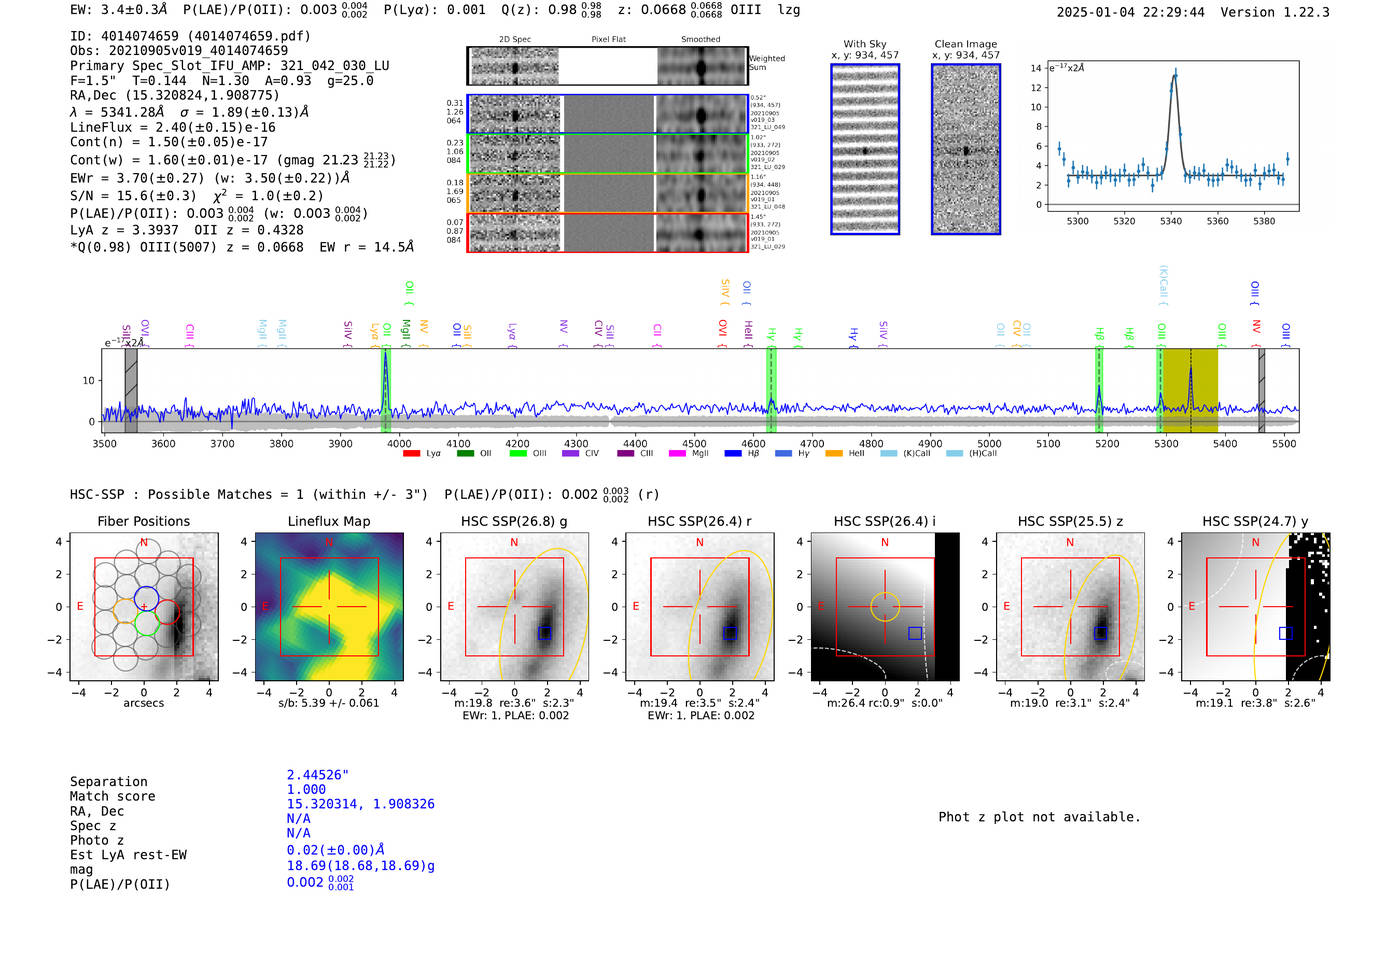The height and width of the screenshot is (953, 1400).
Task: Click the Weighted Sum 2D spectrum strip
Action: click(x=608, y=66)
